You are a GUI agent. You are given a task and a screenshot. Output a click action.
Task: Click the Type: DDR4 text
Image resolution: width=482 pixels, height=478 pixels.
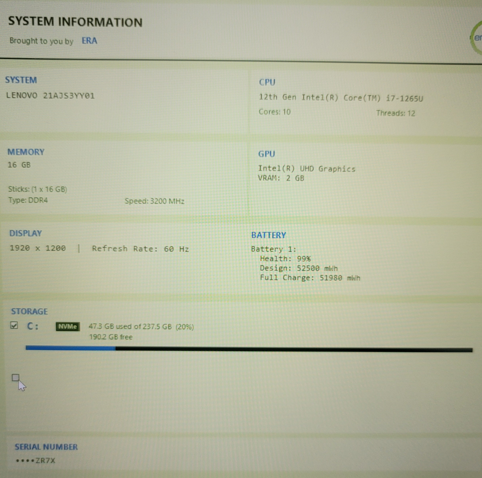(28, 200)
